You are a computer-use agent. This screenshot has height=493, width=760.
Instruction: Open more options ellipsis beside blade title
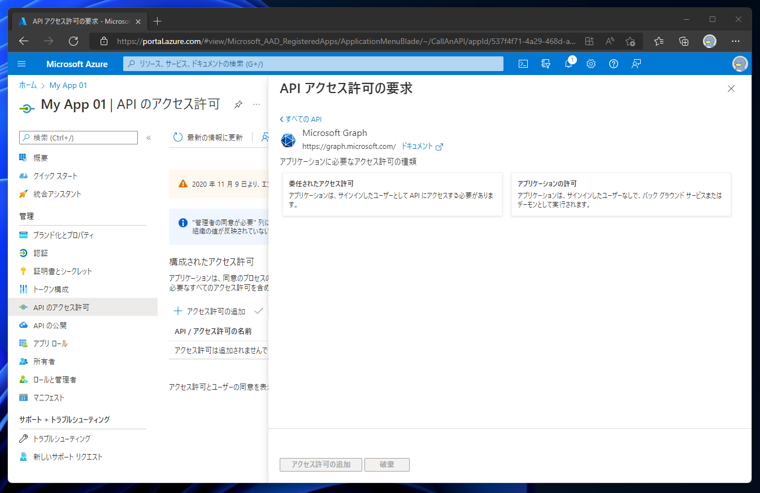pyautogui.click(x=256, y=104)
